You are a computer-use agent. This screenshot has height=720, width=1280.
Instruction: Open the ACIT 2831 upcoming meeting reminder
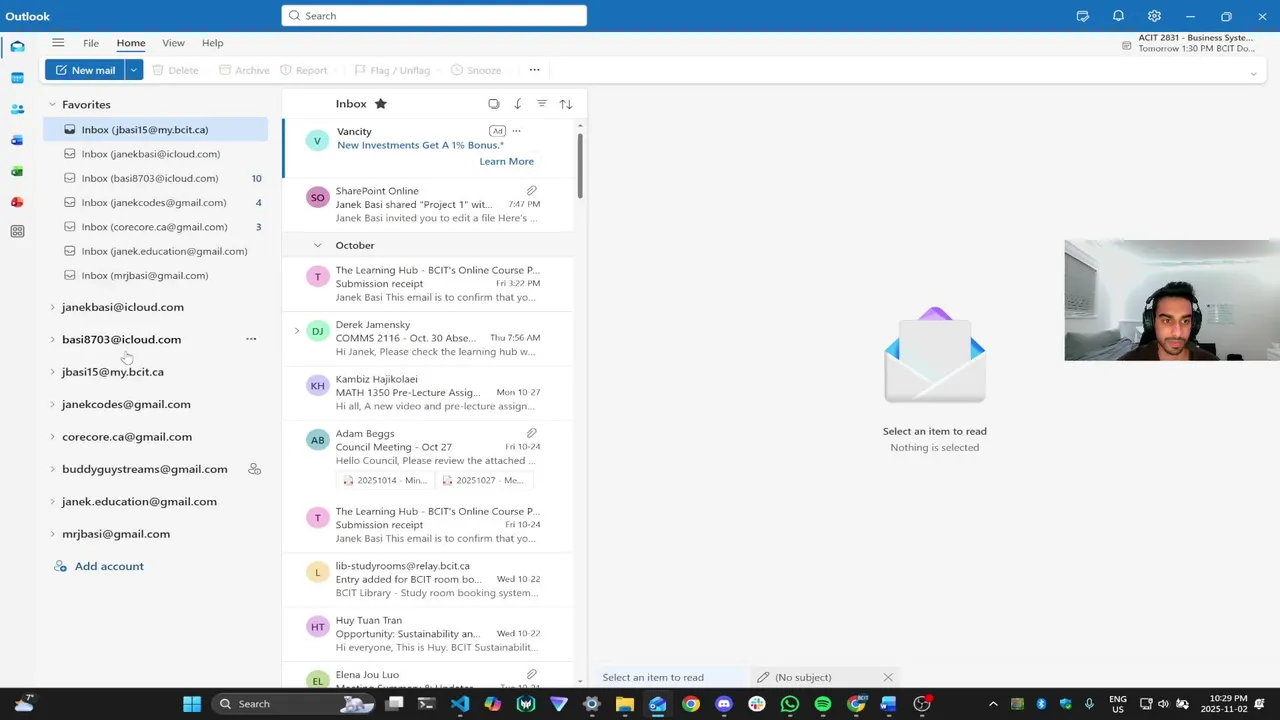[1189, 43]
